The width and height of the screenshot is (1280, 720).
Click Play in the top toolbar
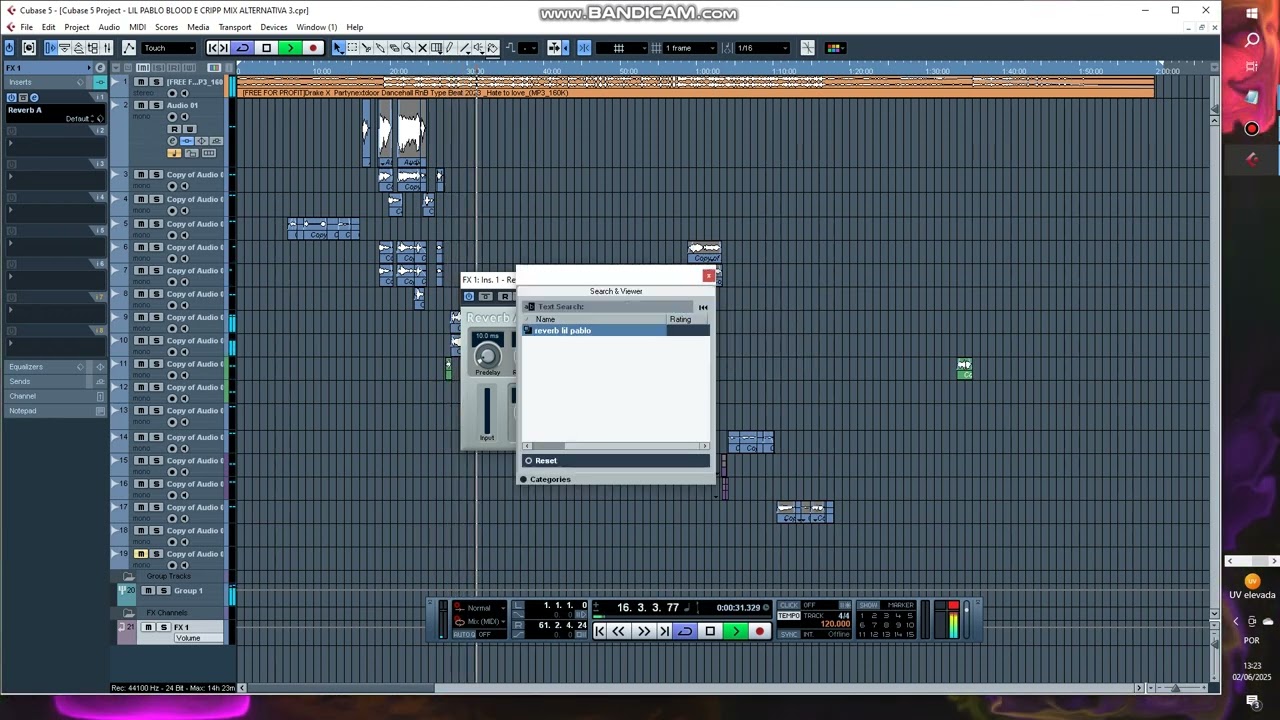290,47
